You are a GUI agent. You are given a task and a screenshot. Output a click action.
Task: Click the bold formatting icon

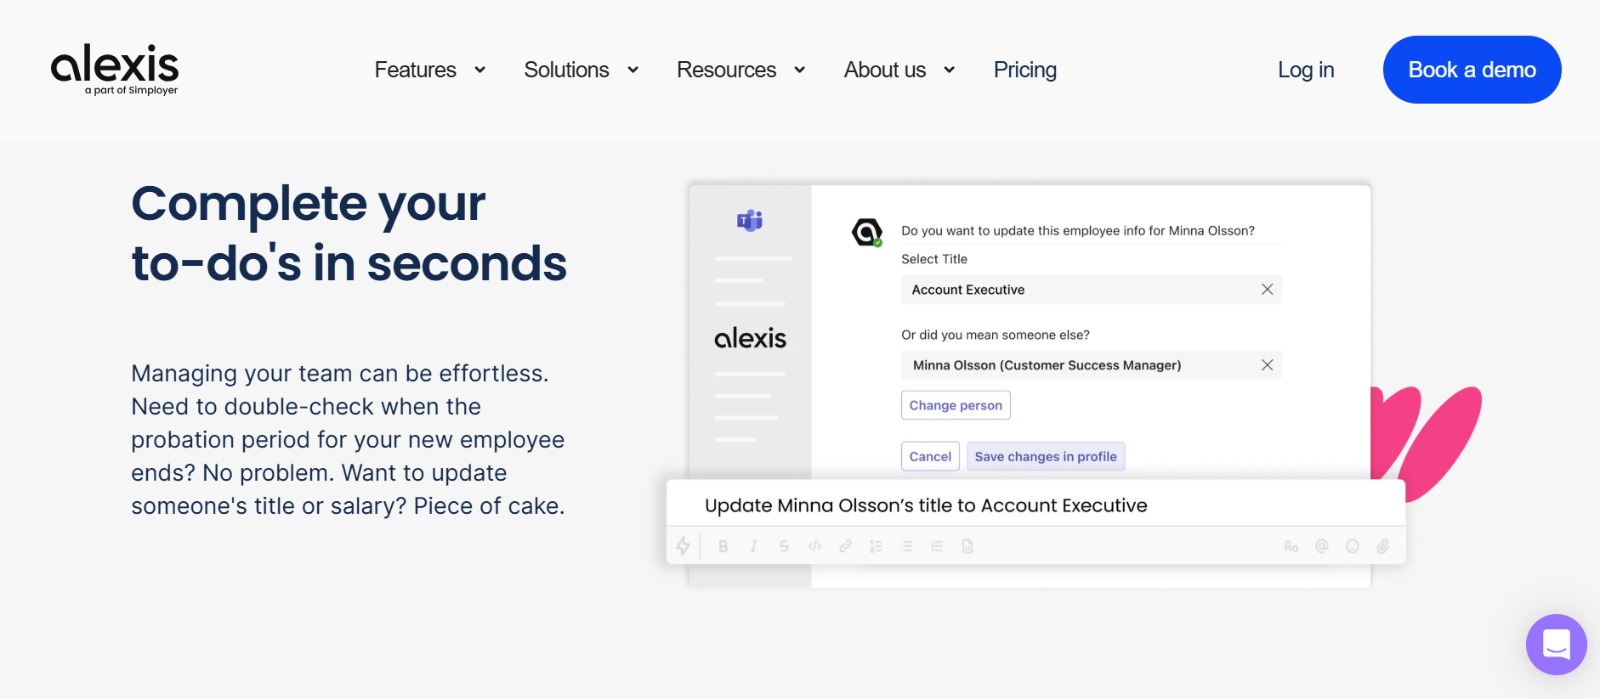[723, 546]
